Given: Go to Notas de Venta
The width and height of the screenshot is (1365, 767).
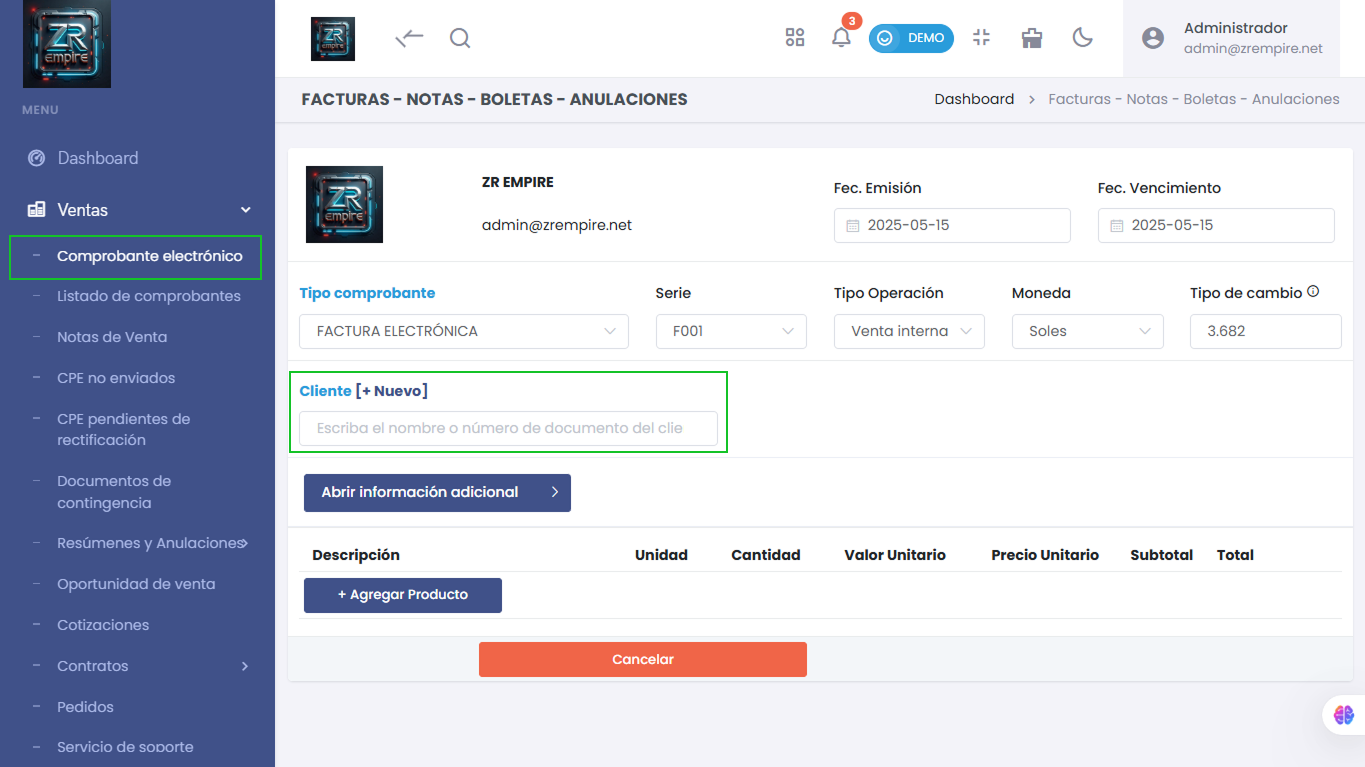Looking at the screenshot, I should click(x=112, y=337).
